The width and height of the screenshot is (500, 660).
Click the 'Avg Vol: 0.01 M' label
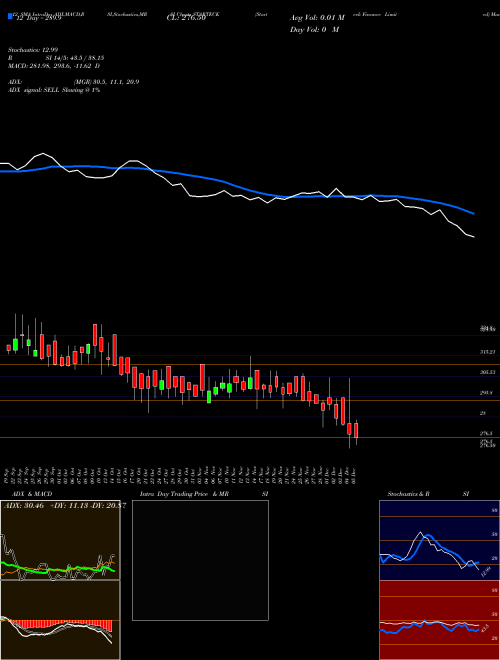tap(317, 18)
